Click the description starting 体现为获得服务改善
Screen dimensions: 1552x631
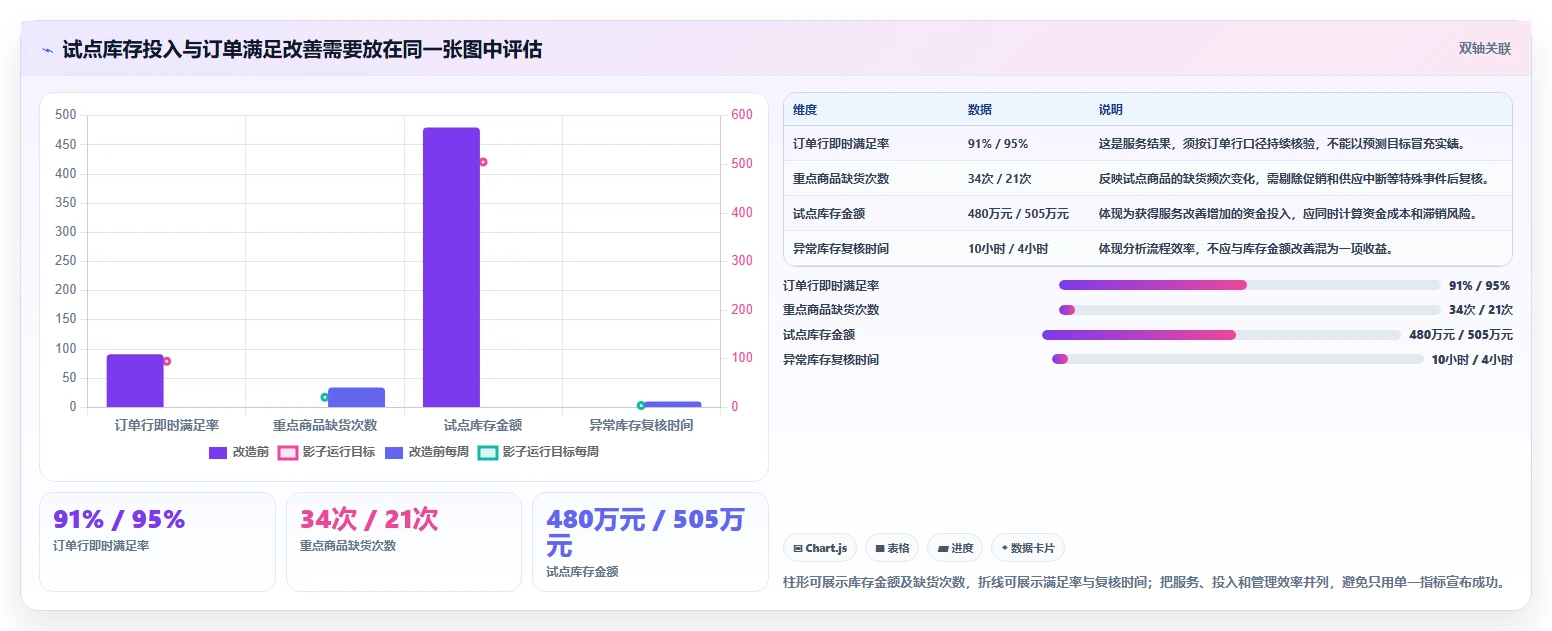1289,214
